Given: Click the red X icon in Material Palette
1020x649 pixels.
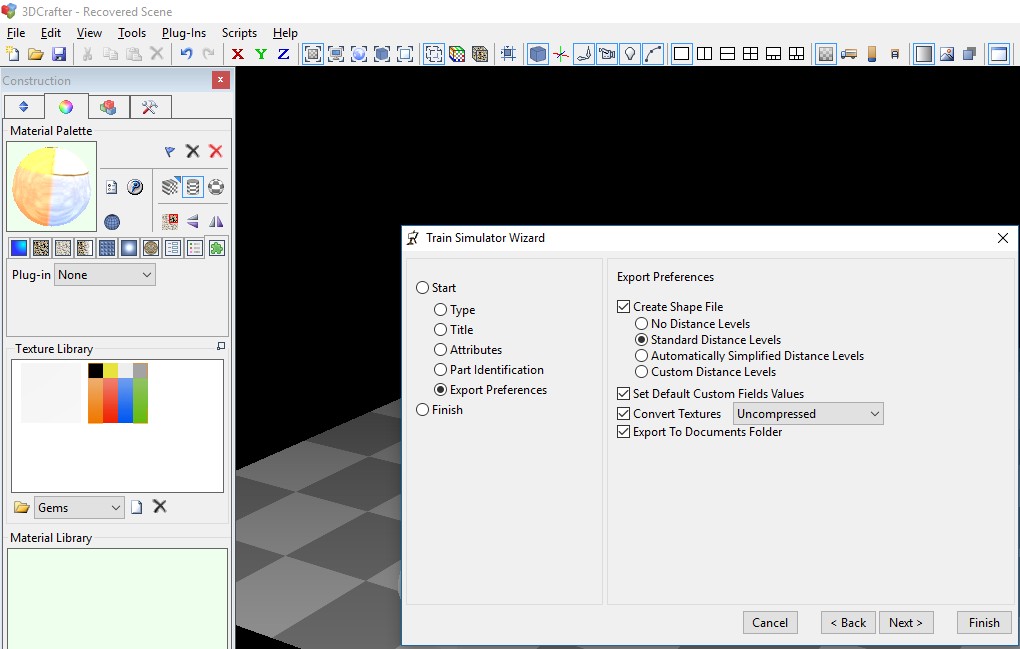Looking at the screenshot, I should [216, 152].
